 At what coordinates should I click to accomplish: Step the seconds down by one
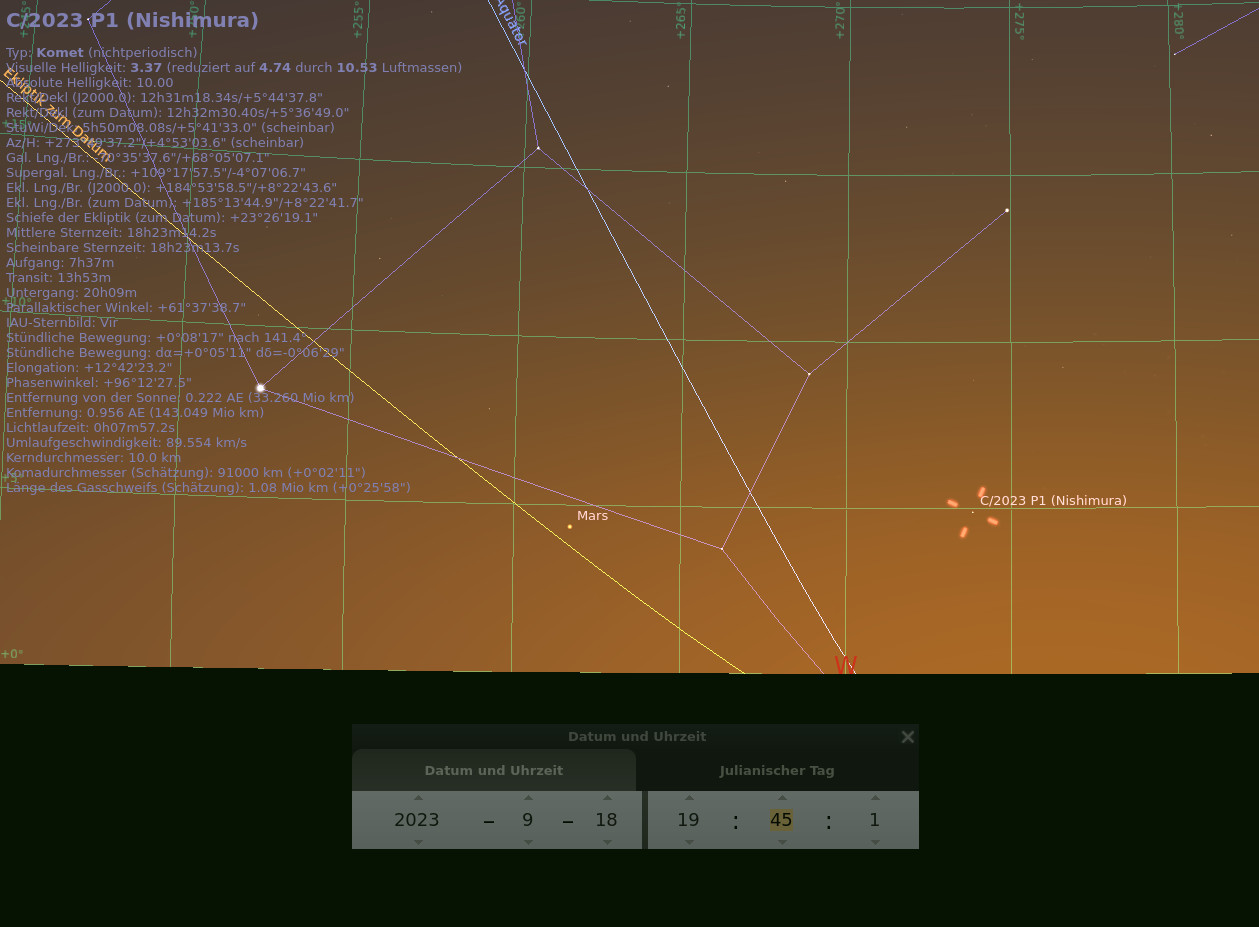875,842
